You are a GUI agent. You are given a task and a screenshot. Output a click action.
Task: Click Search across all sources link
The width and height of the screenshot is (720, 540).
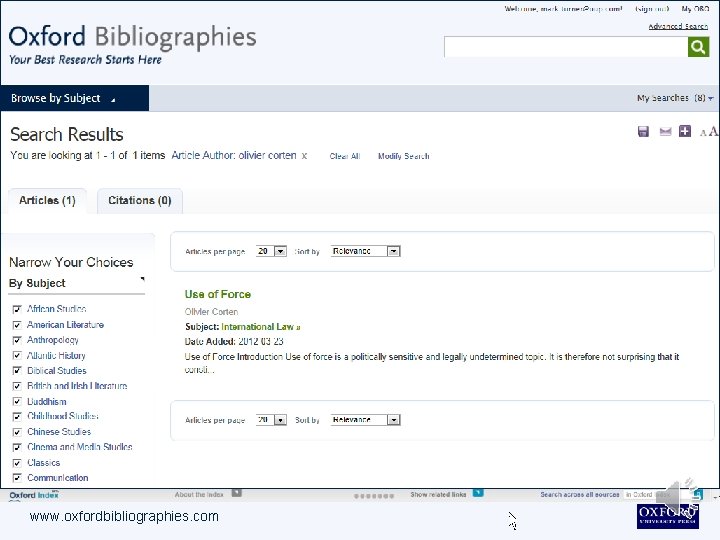[580, 495]
